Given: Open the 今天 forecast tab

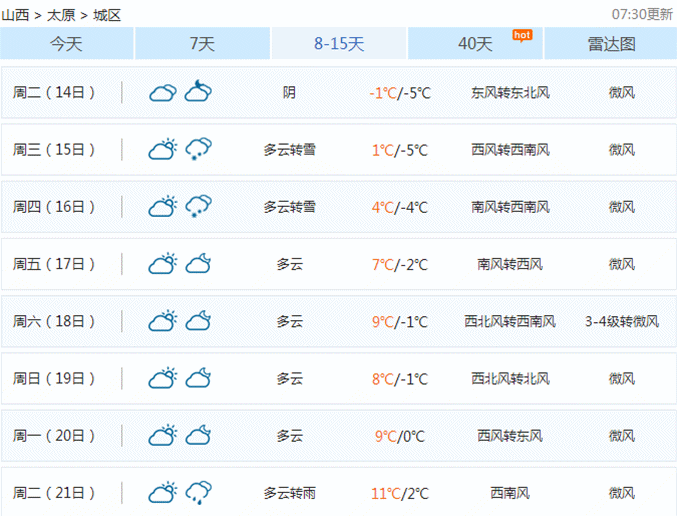Looking at the screenshot, I should coord(66,43).
